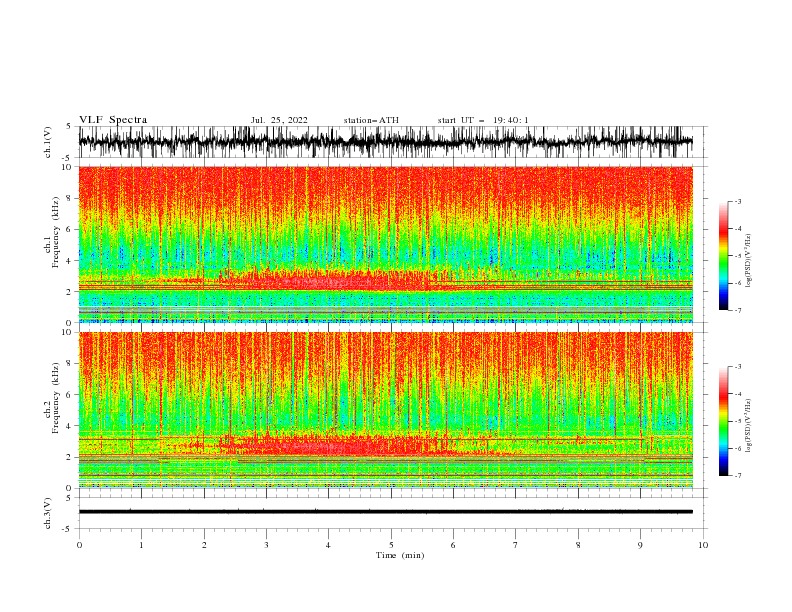The image size is (792, 612).
Task: Click the ch.3 voltage waveform trace
Action: click(385, 512)
